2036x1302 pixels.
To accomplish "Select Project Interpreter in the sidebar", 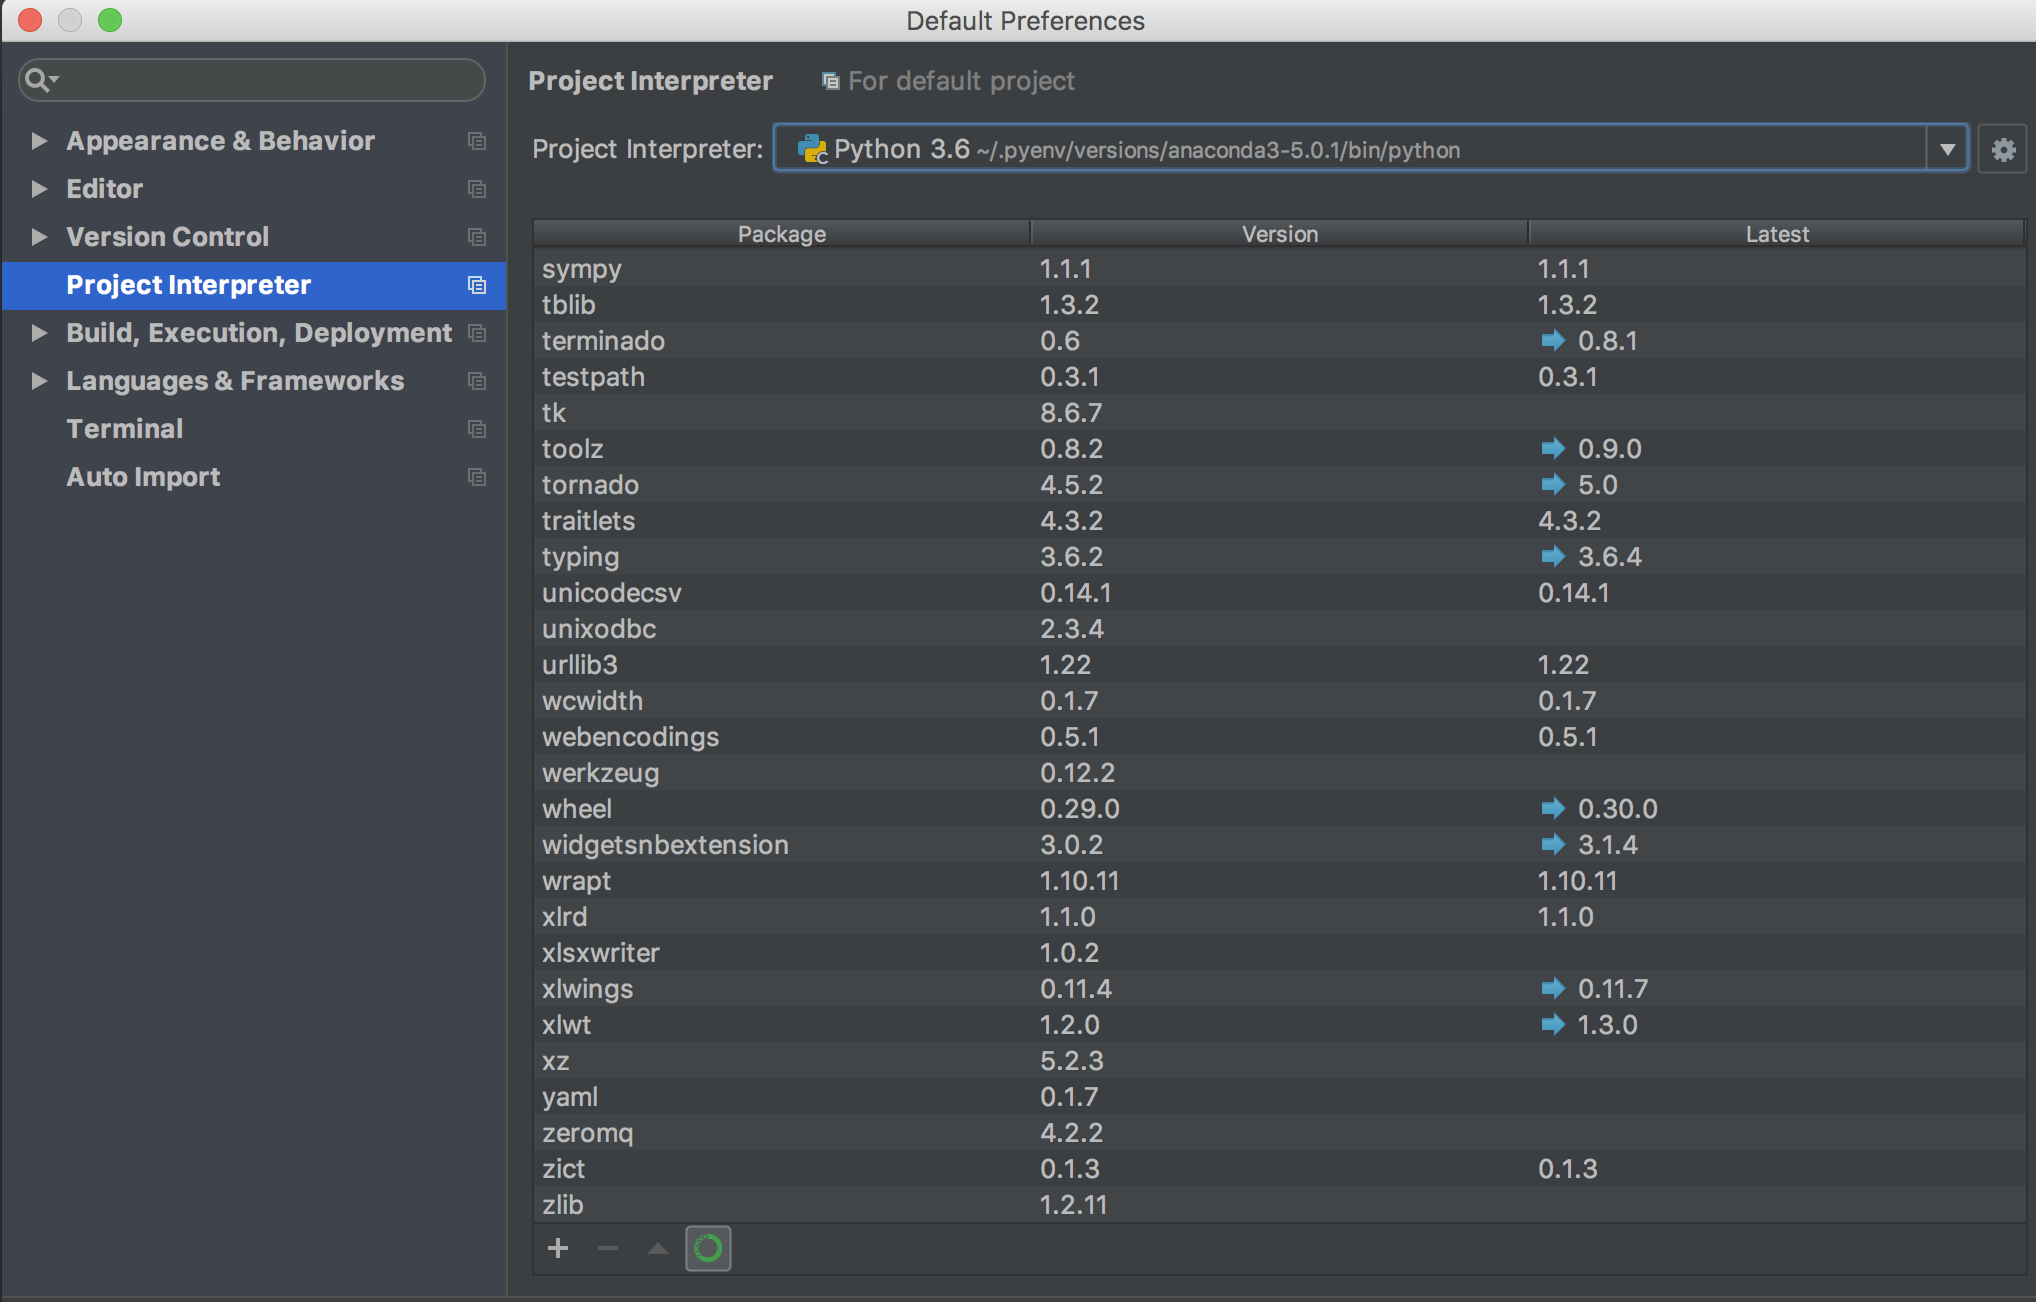I will pos(188,285).
